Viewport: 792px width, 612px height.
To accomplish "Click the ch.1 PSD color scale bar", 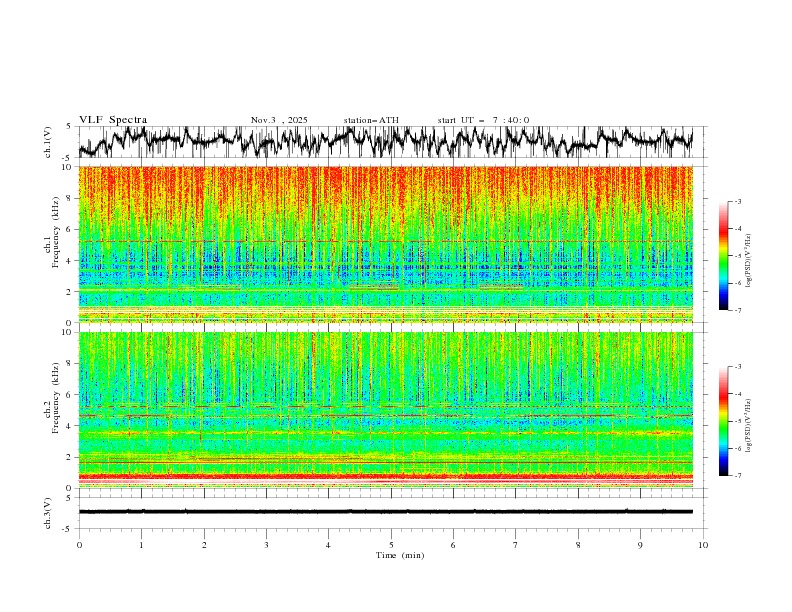I will coord(723,256).
